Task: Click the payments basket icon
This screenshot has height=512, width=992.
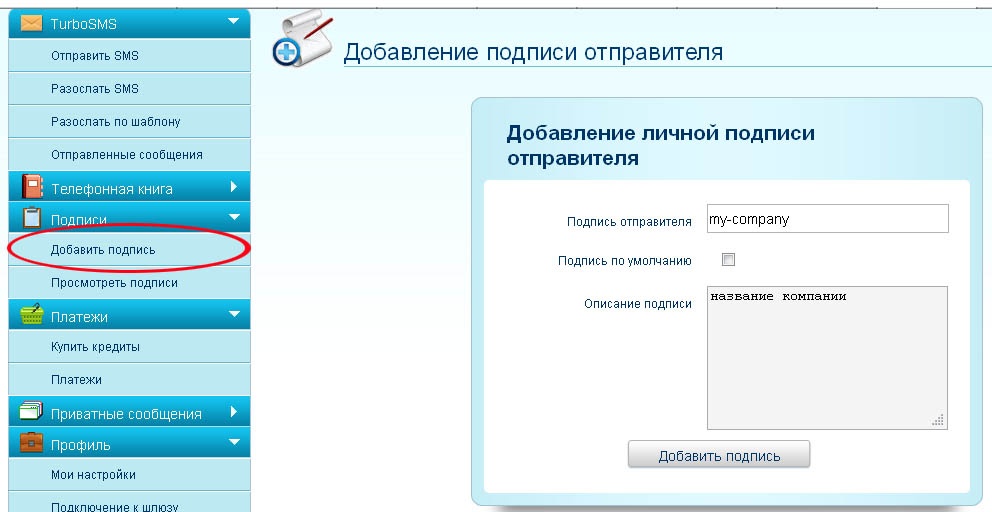Action: (x=32, y=316)
